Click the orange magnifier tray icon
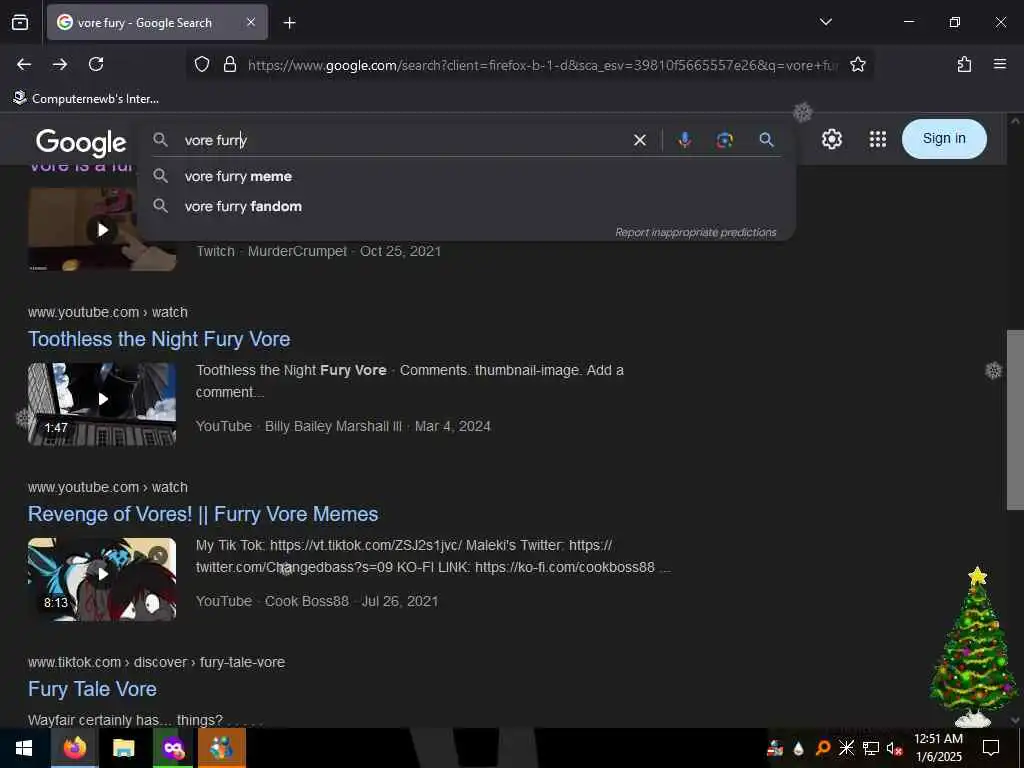This screenshot has width=1024, height=768. (822, 748)
